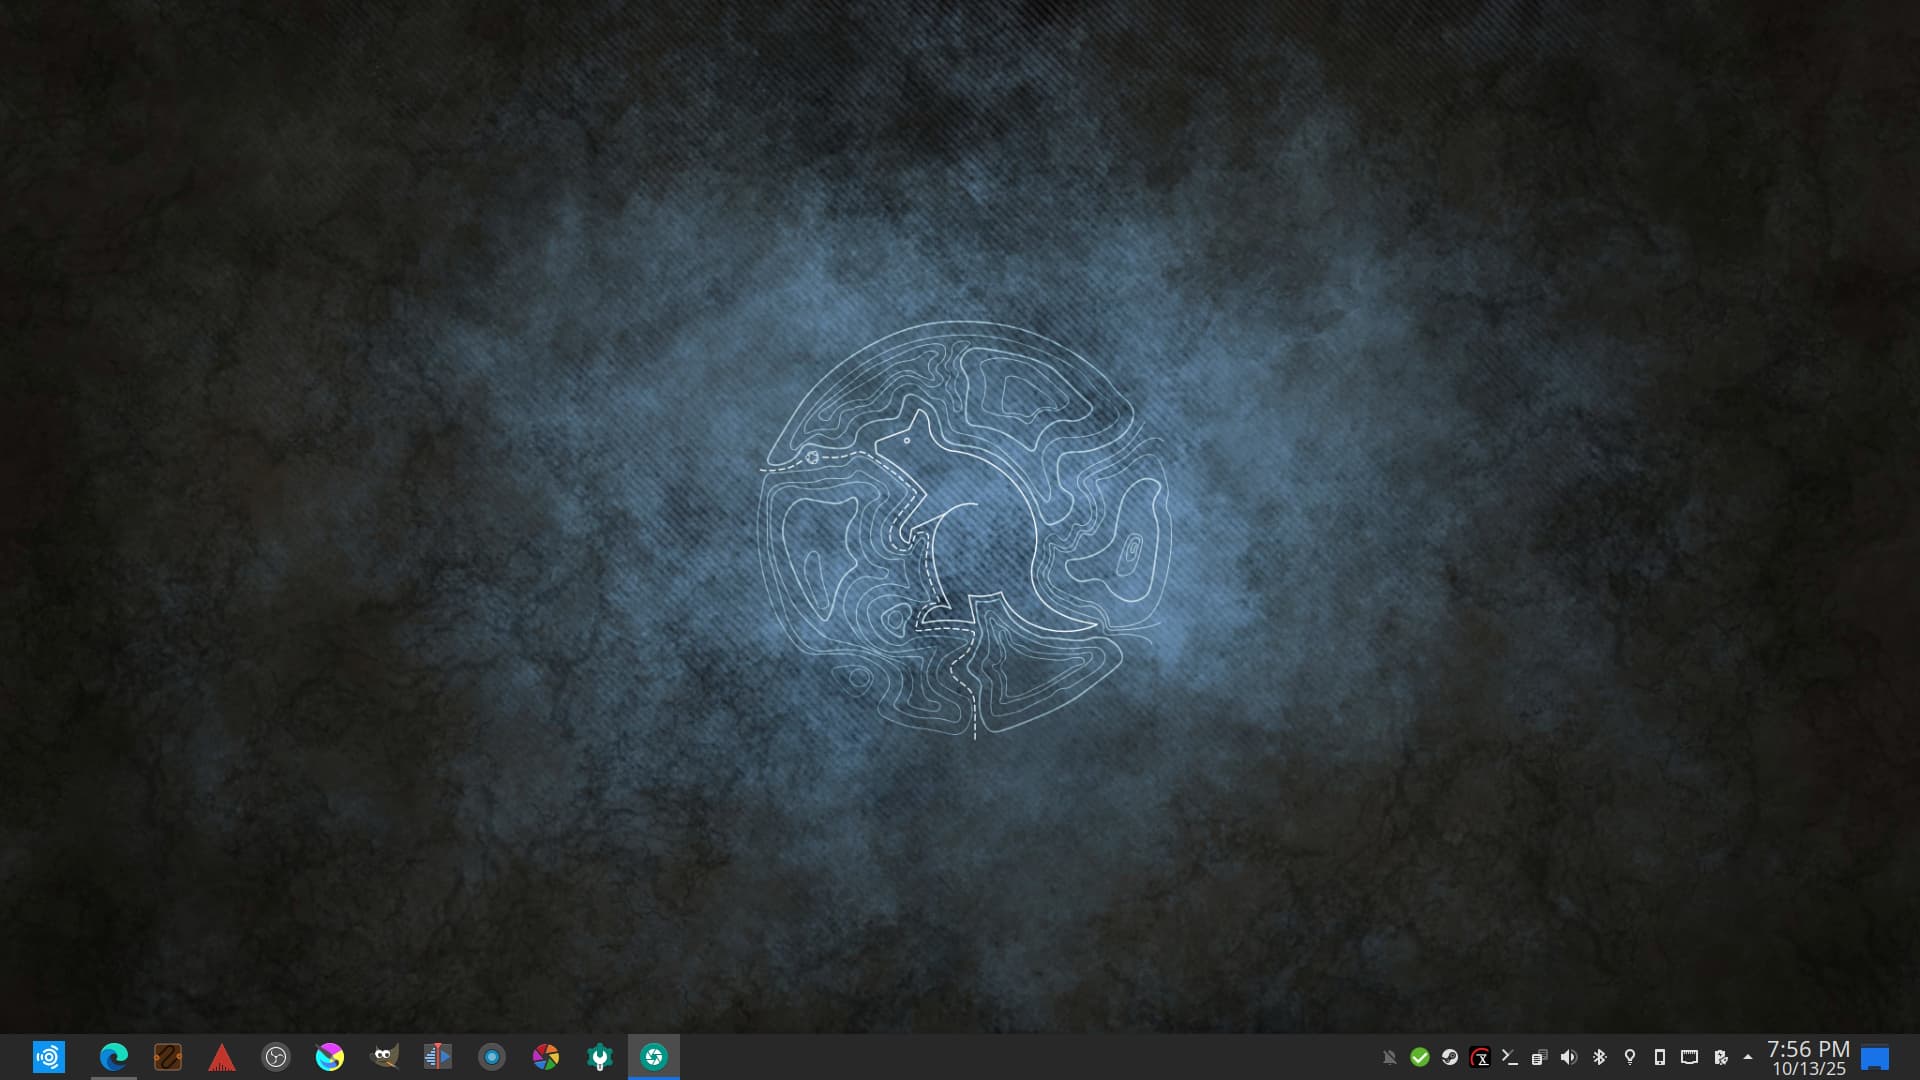Launch the colorful aperture photo app
1920x1080 pixels.
coord(546,1057)
